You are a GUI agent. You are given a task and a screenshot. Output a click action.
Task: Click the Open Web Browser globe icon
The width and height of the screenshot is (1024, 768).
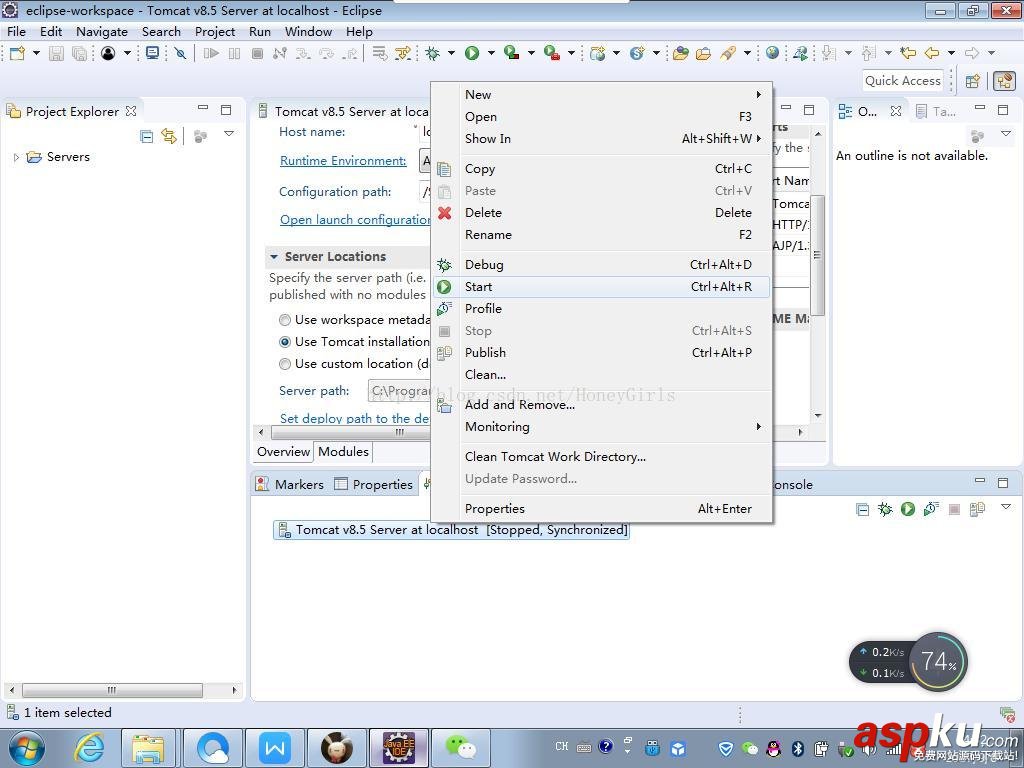coord(772,53)
